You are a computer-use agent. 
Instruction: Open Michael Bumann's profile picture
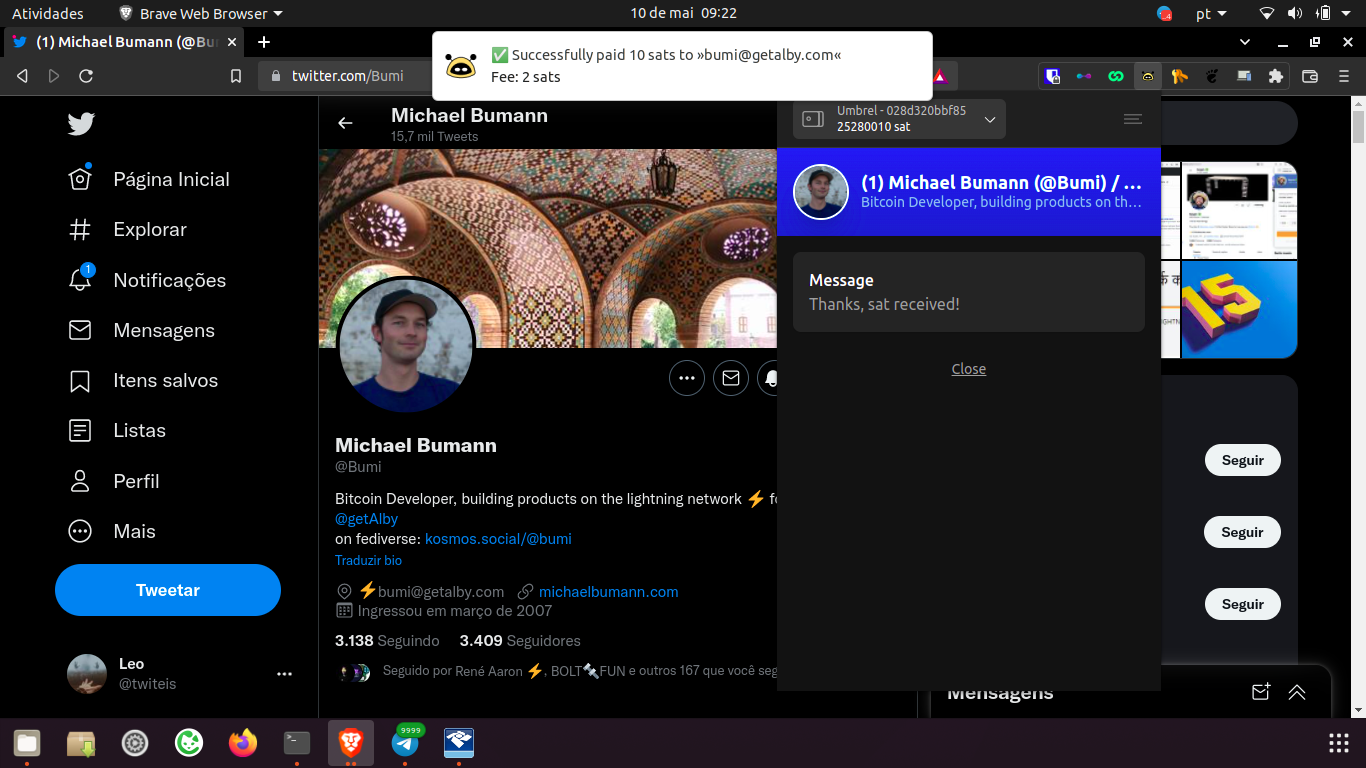(x=406, y=345)
